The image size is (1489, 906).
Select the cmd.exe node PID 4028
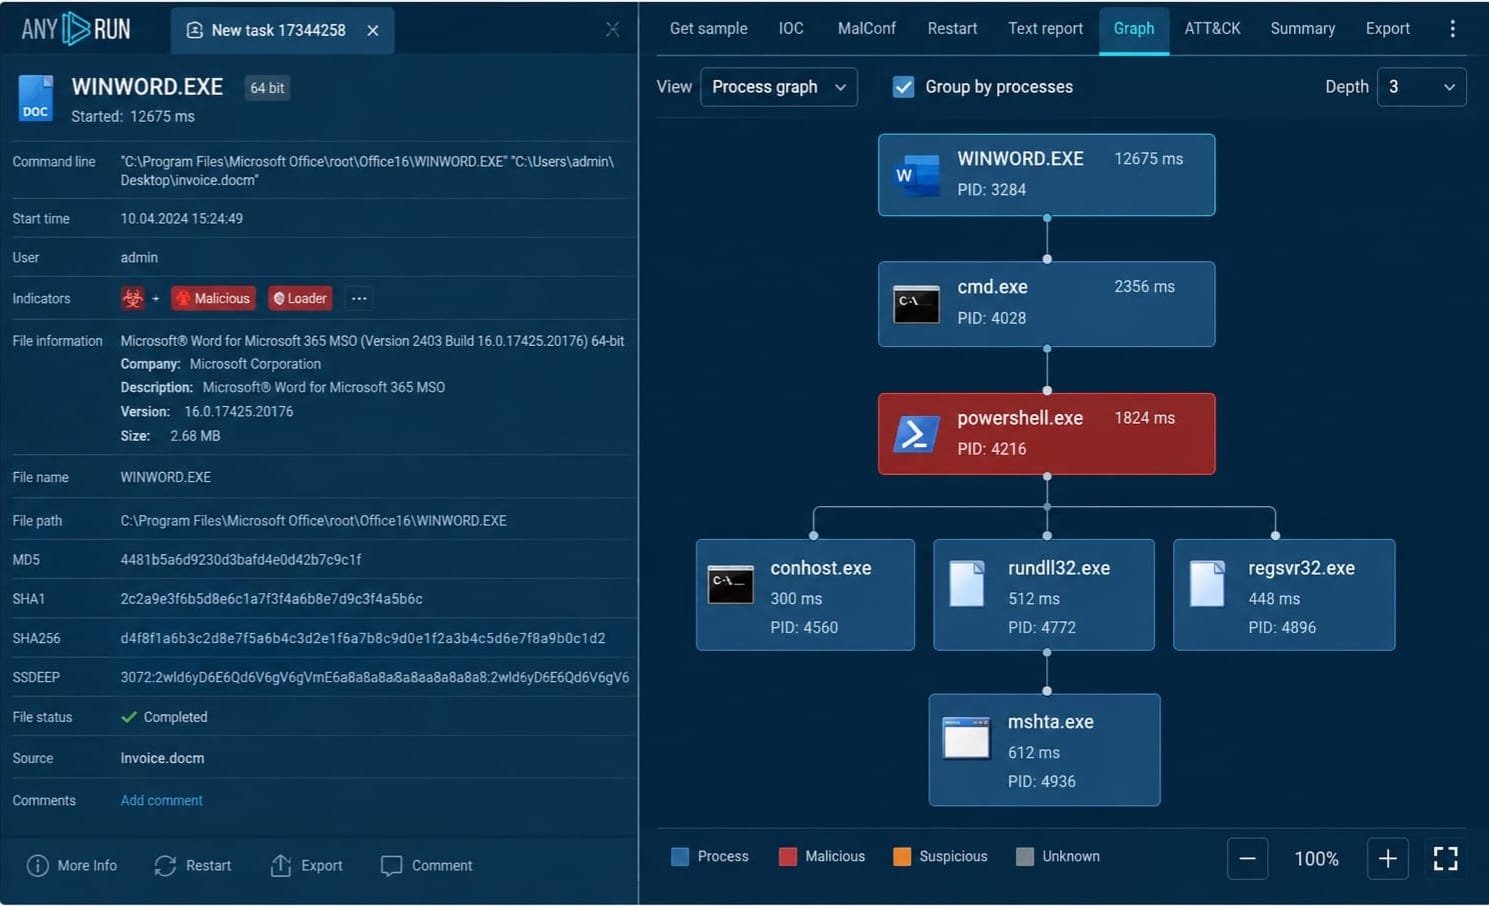coord(1047,304)
